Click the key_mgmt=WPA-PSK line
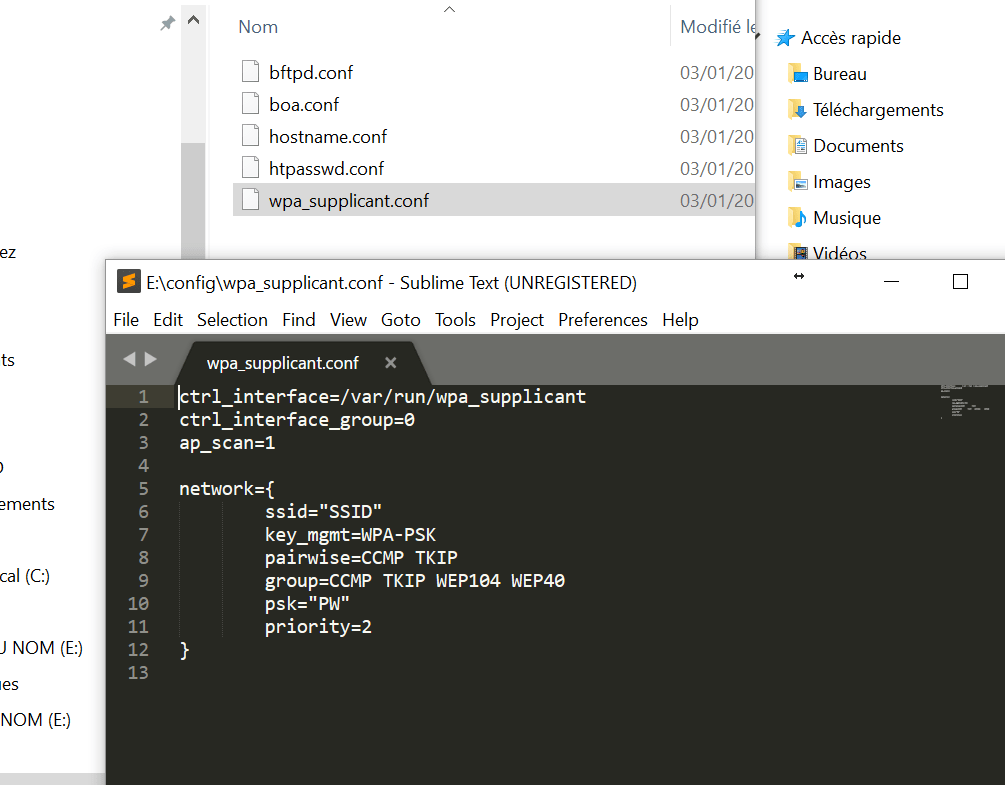The height and width of the screenshot is (785, 1005). point(350,534)
